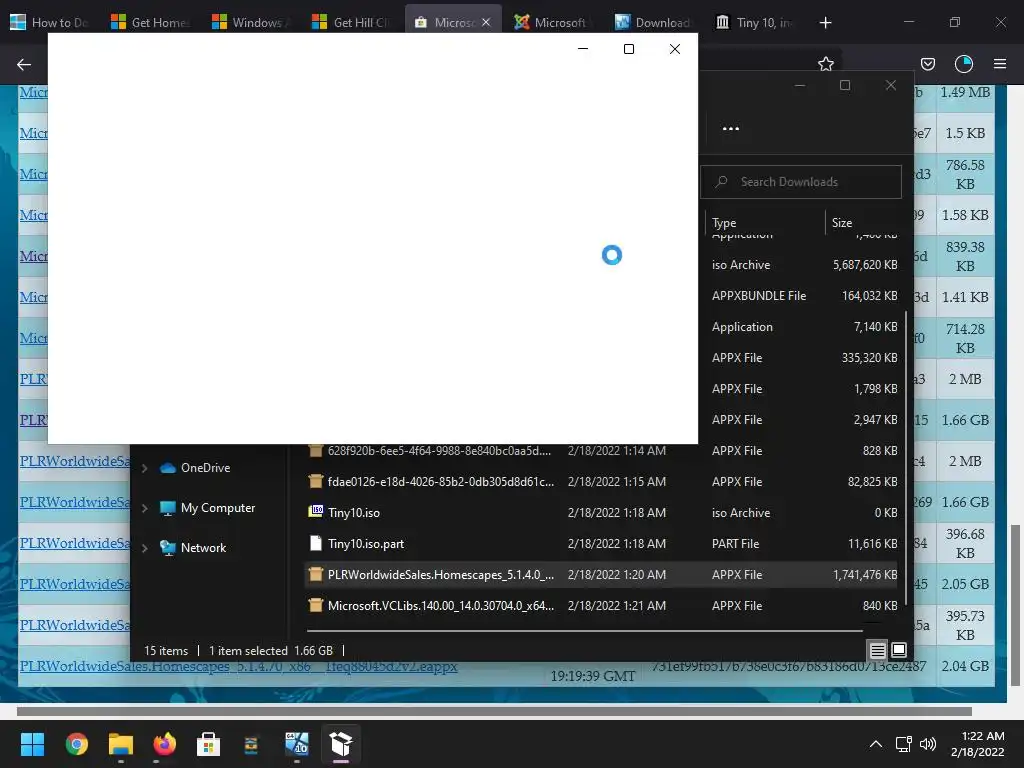Click the volume icon in the tray
The width and height of the screenshot is (1024, 768).
927,744
